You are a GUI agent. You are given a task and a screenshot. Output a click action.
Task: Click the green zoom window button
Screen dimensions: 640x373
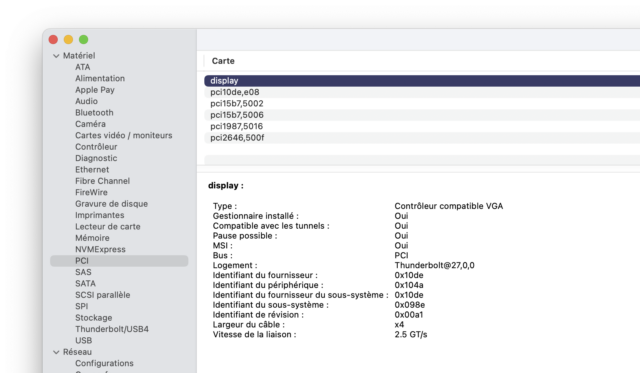click(84, 40)
